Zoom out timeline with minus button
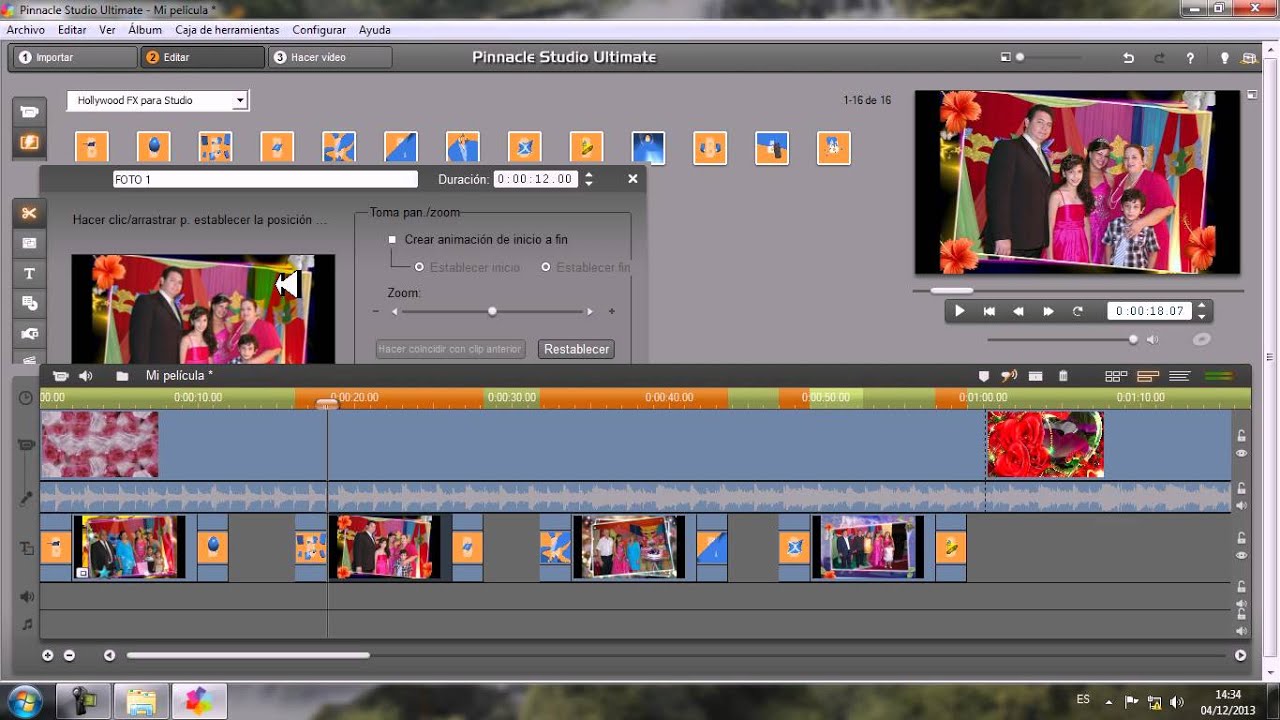1280x720 pixels. click(x=69, y=655)
